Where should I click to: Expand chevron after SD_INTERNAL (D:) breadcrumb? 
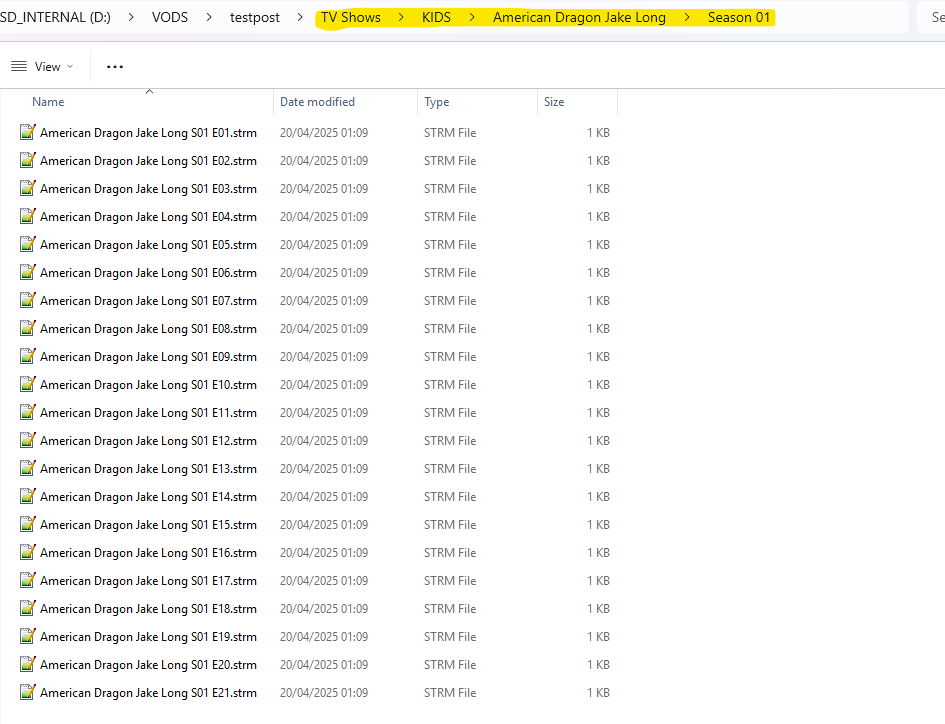[131, 17]
